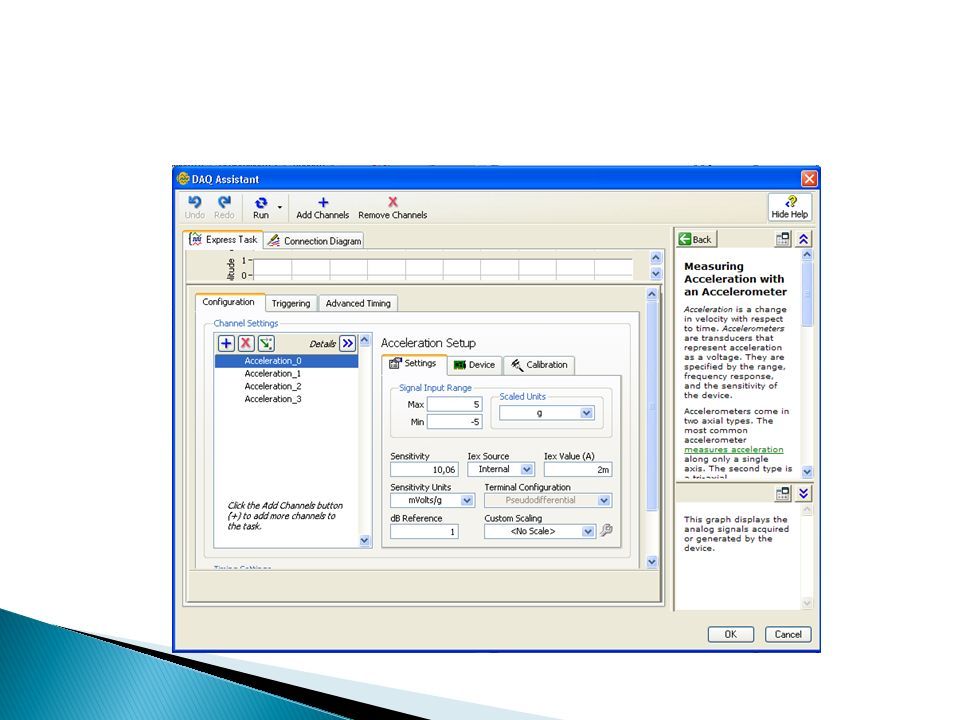Open the Calibration tab

point(539,365)
